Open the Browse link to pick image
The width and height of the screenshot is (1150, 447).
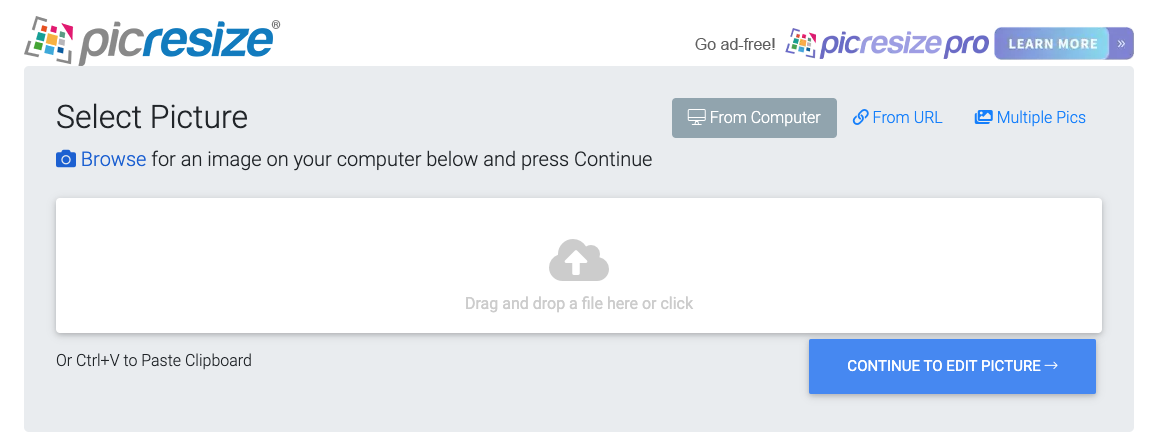click(x=113, y=159)
